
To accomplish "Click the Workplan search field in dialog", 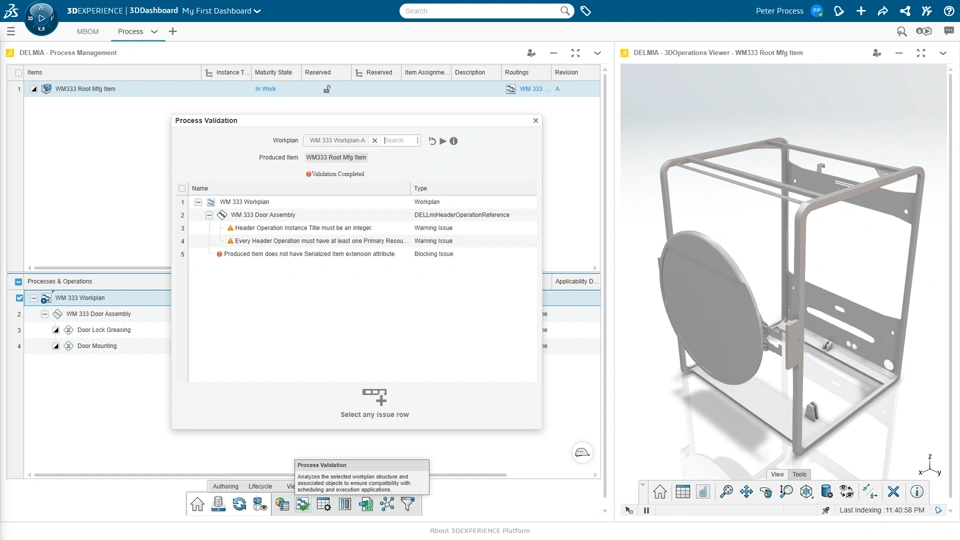I will coord(399,141).
